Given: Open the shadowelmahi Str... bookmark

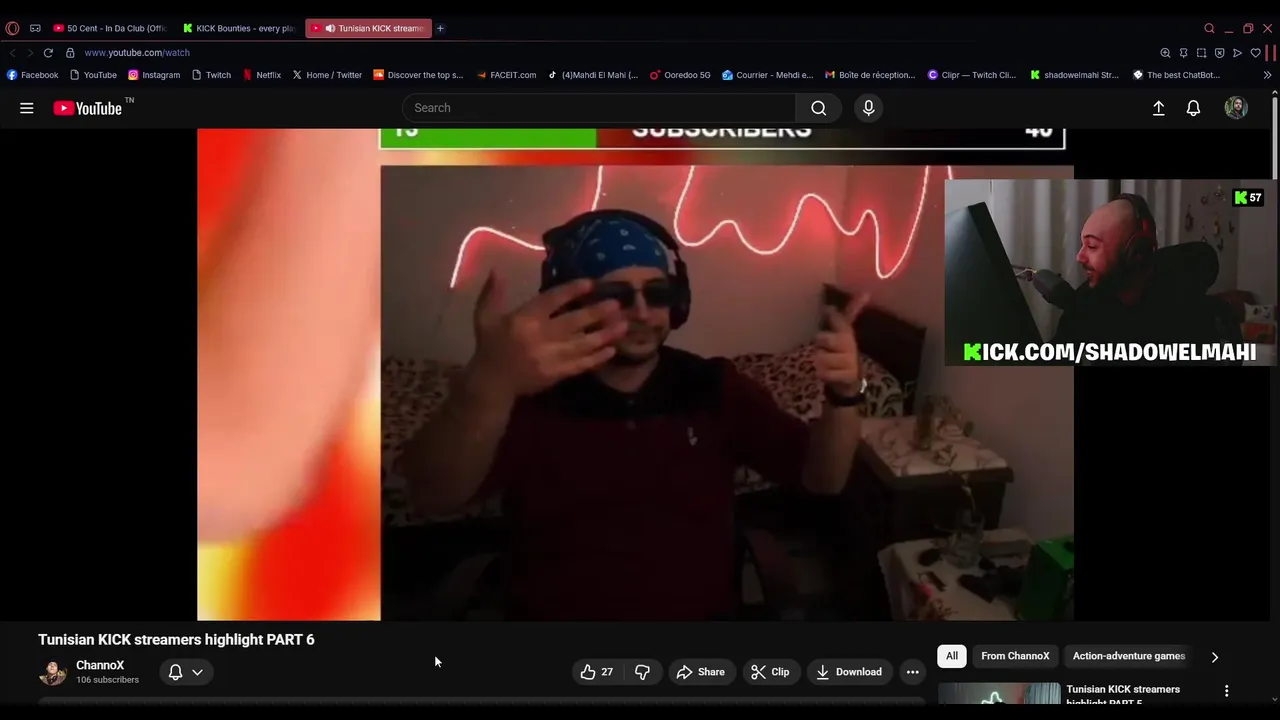Looking at the screenshot, I should pyautogui.click(x=1075, y=75).
